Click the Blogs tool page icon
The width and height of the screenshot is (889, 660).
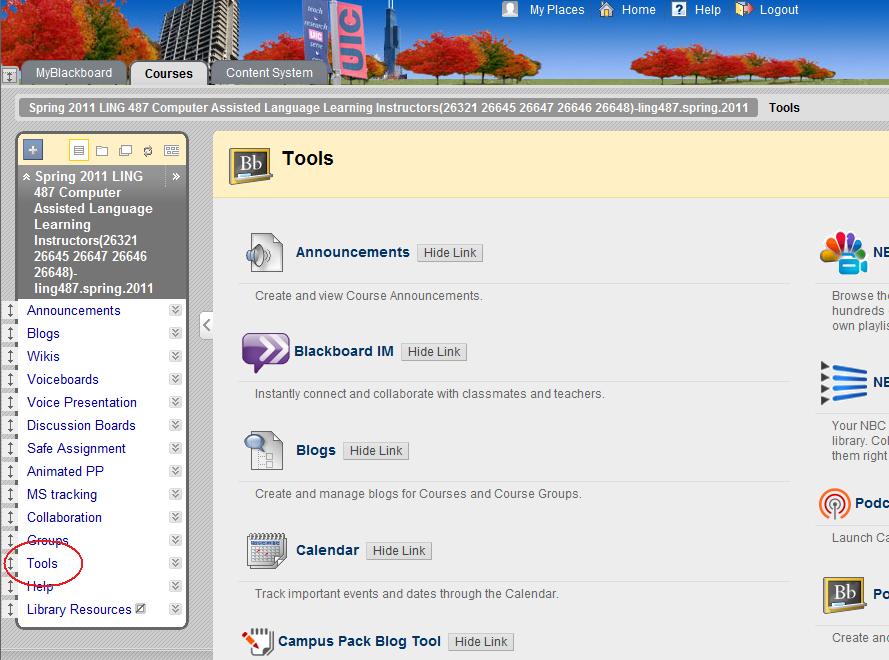pyautogui.click(x=264, y=451)
